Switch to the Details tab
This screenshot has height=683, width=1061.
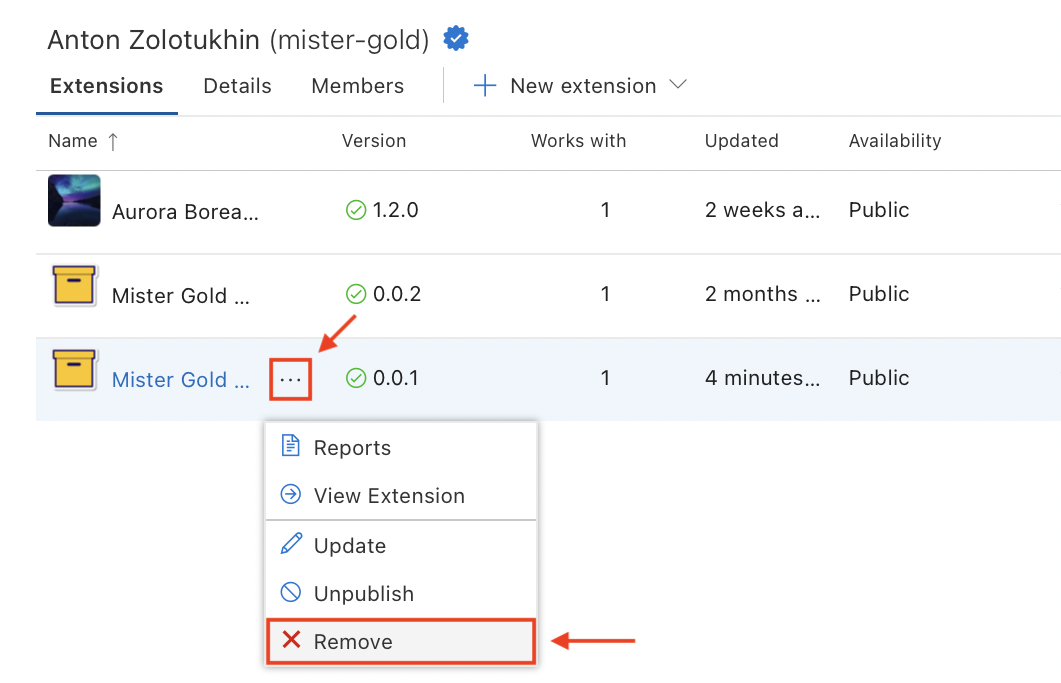pos(238,86)
